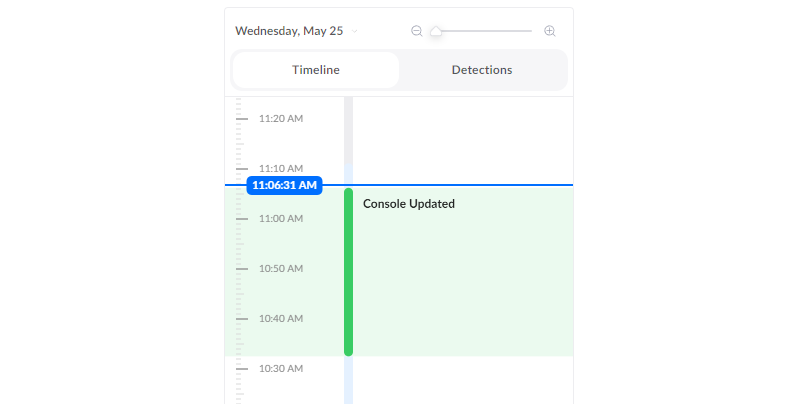Jump to 10:30 AM on timeline
Screen dimensions: 800x404
tap(281, 368)
